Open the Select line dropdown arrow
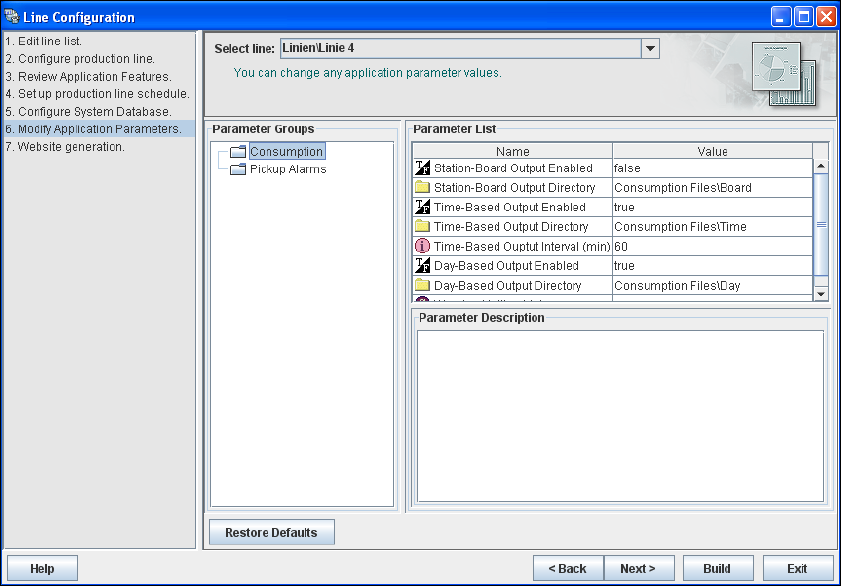The height and width of the screenshot is (586, 841). (650, 48)
